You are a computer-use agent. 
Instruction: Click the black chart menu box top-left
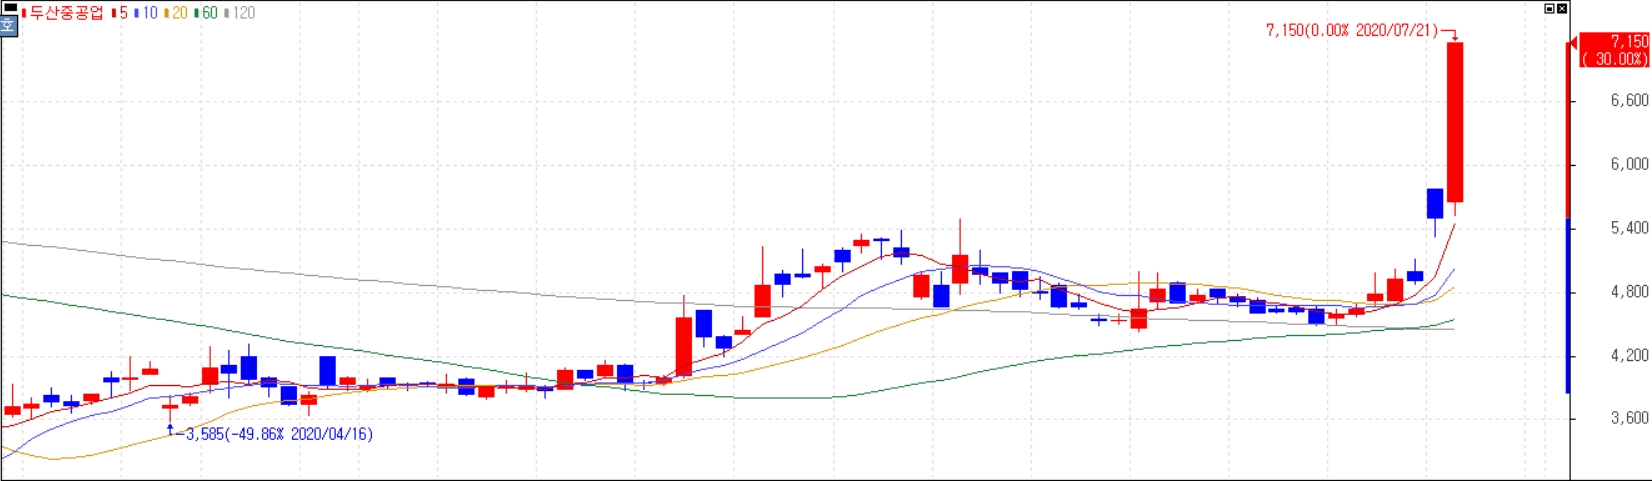(9, 8)
